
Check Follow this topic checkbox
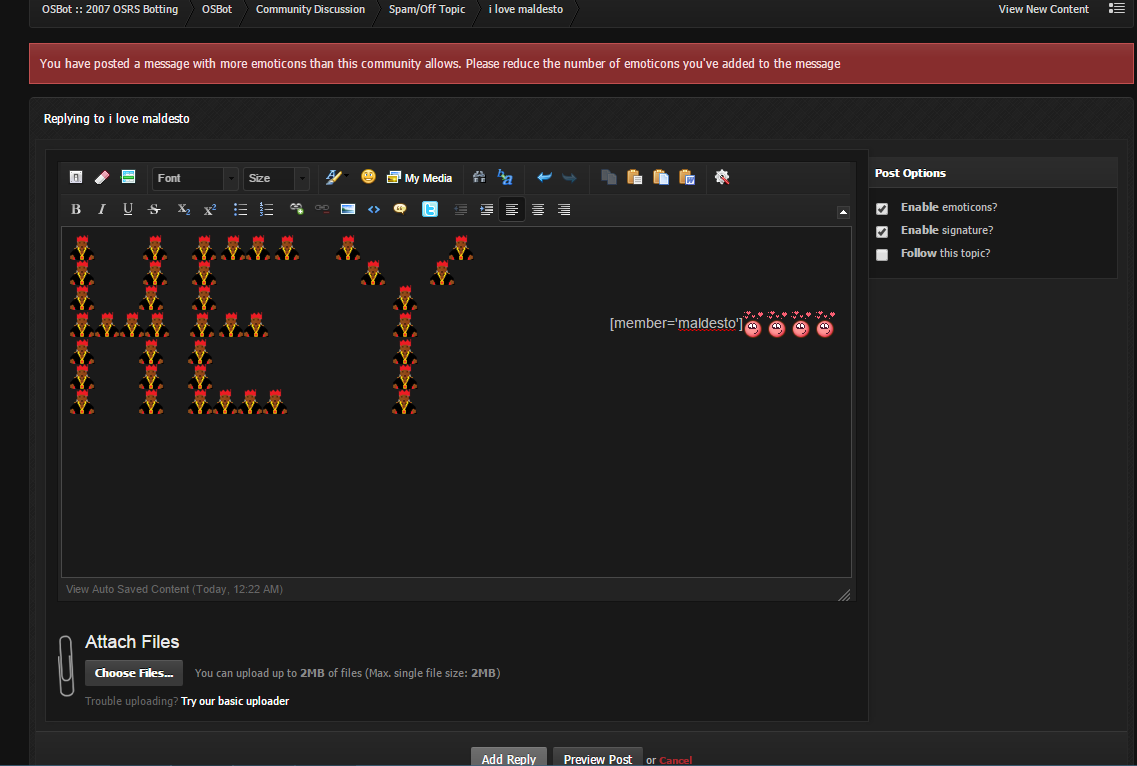882,255
